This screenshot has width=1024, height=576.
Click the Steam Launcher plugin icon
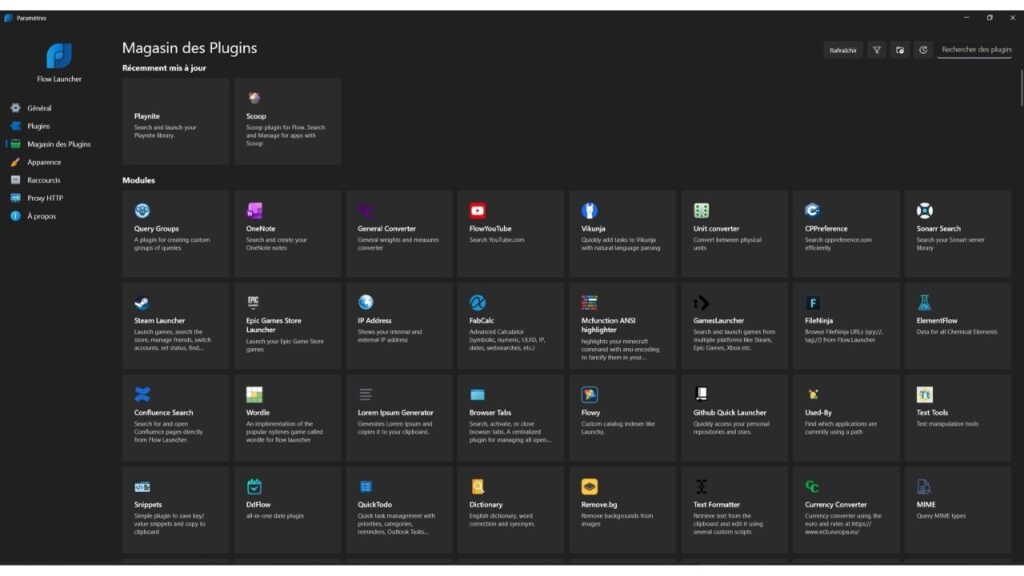142,302
